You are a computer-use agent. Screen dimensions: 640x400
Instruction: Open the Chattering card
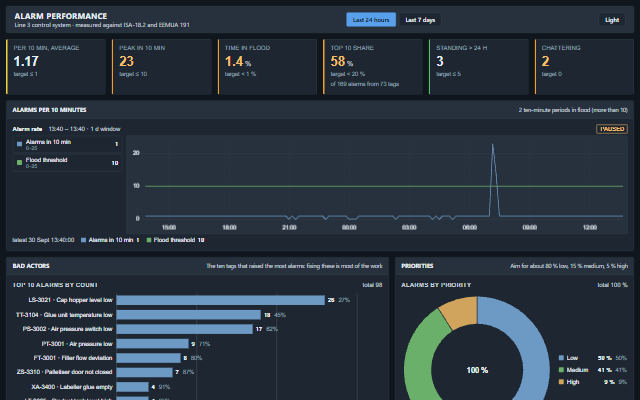(x=584, y=67)
